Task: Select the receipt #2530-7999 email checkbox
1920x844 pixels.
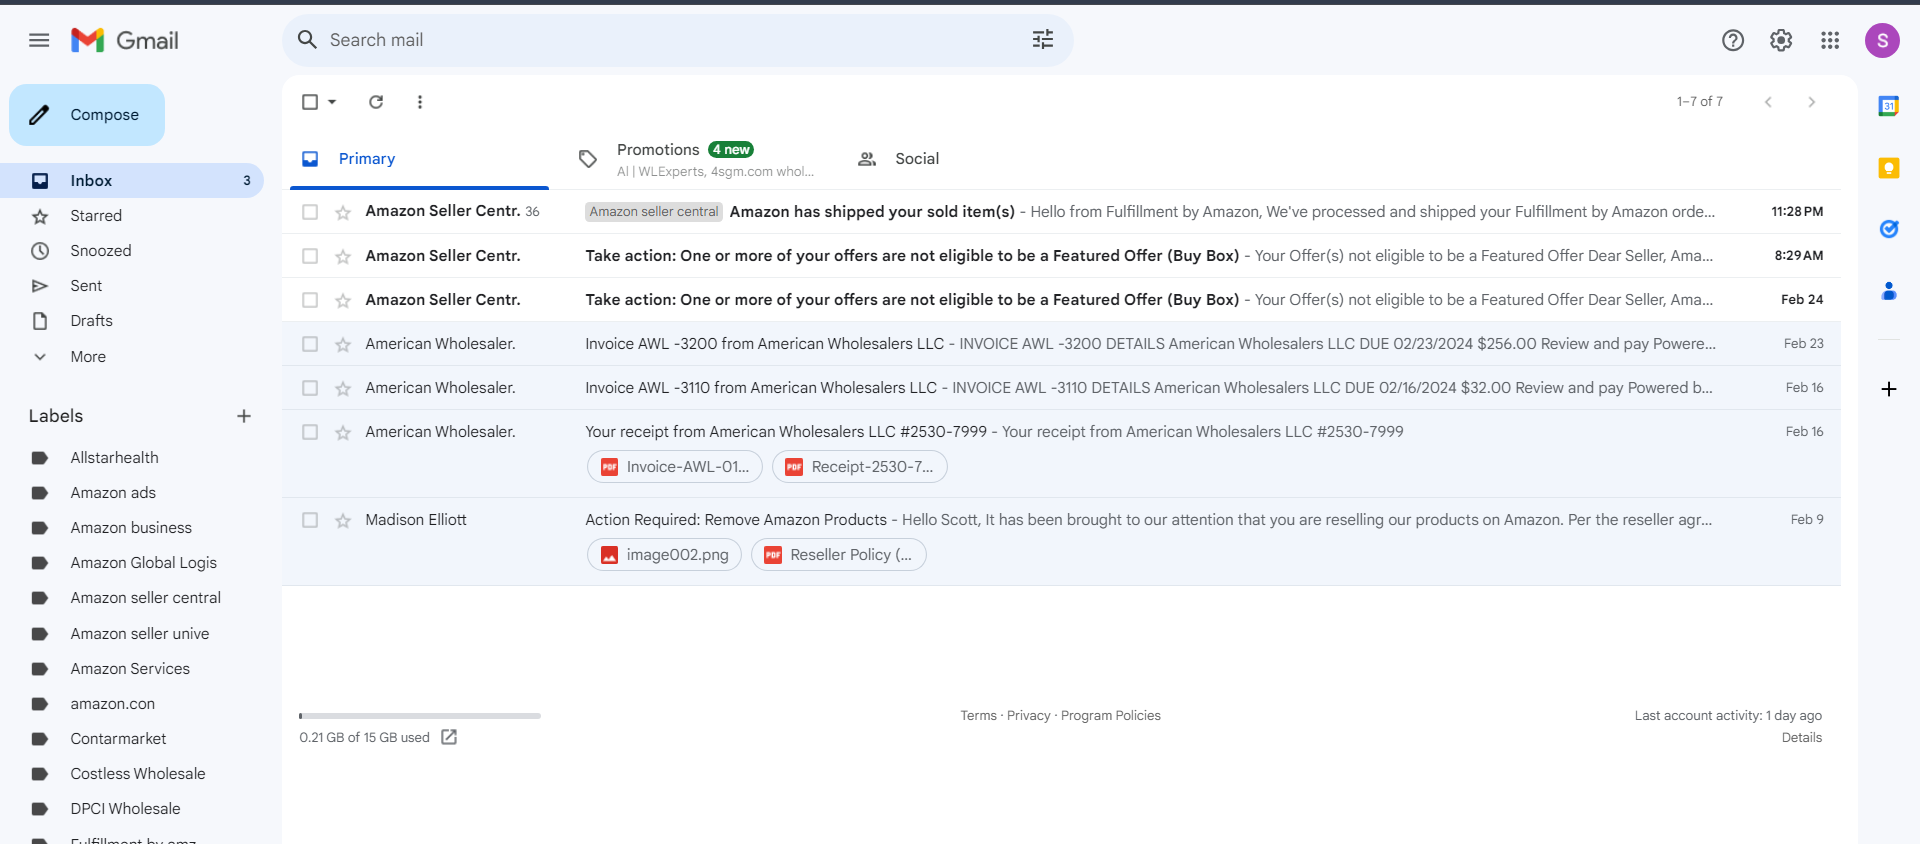Action: (x=310, y=432)
